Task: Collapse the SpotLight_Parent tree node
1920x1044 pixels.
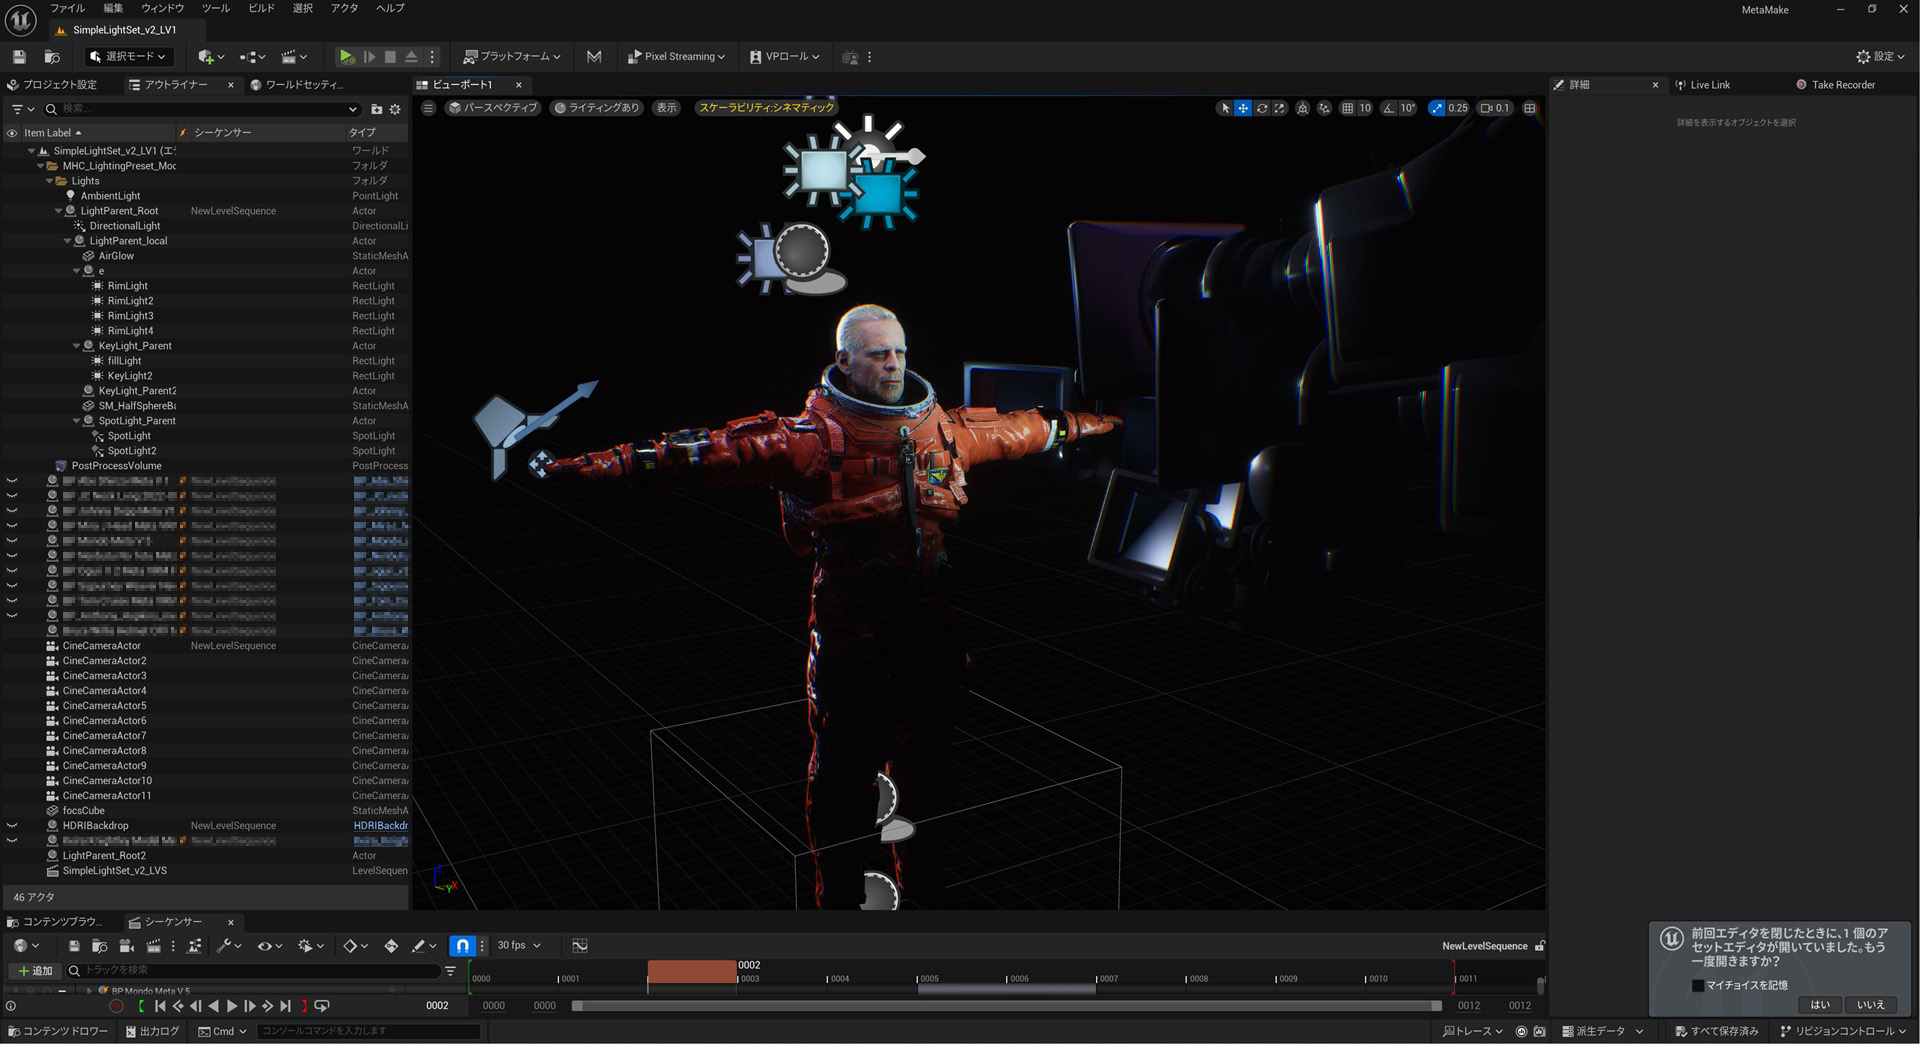Action: coord(77,421)
